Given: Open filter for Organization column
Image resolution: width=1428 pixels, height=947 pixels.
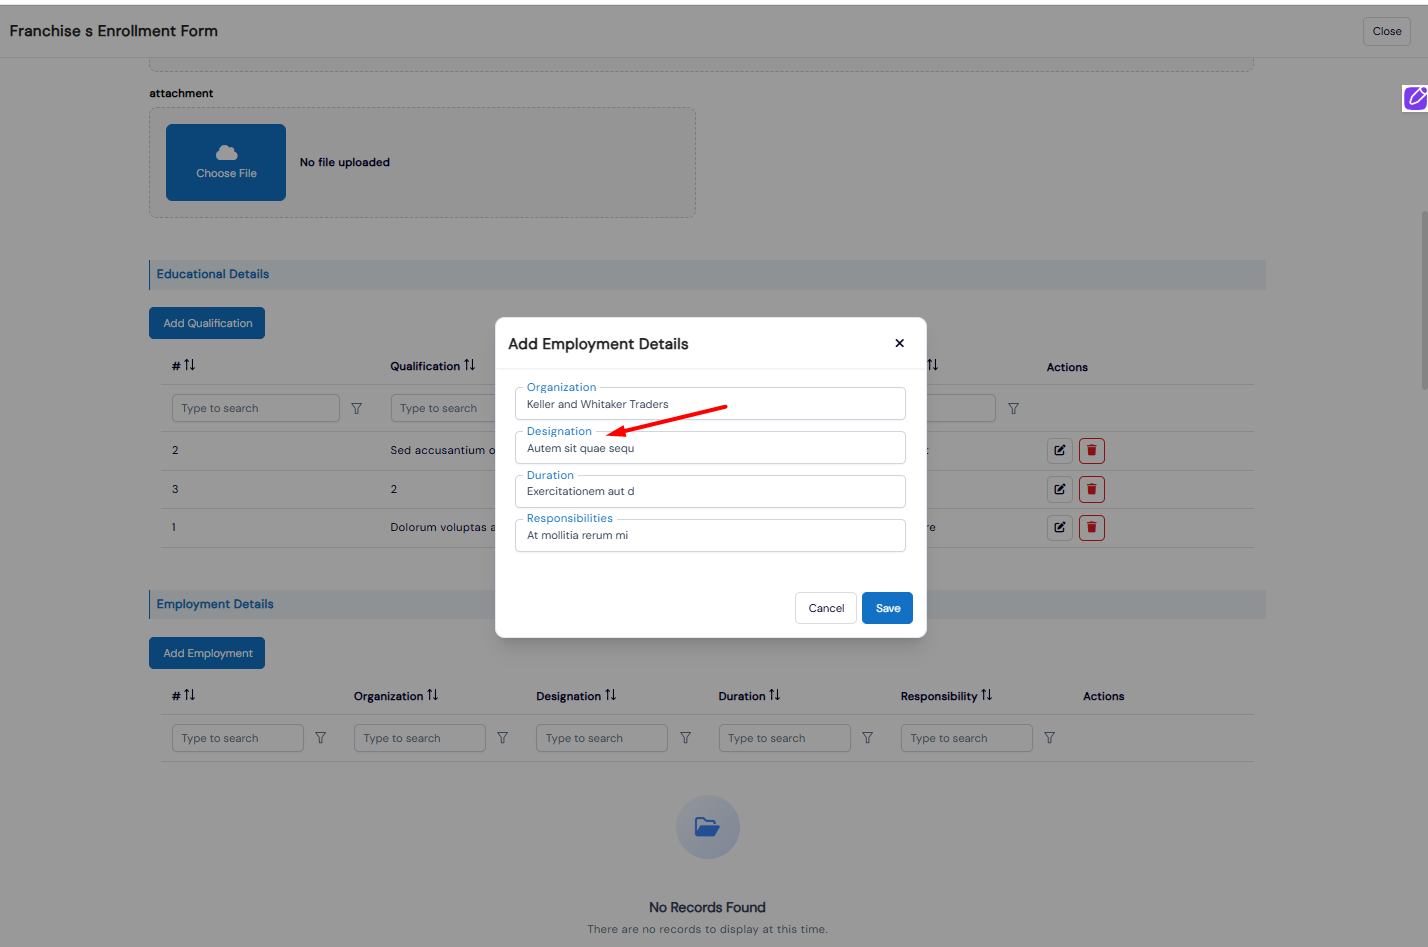Looking at the screenshot, I should click(x=502, y=738).
